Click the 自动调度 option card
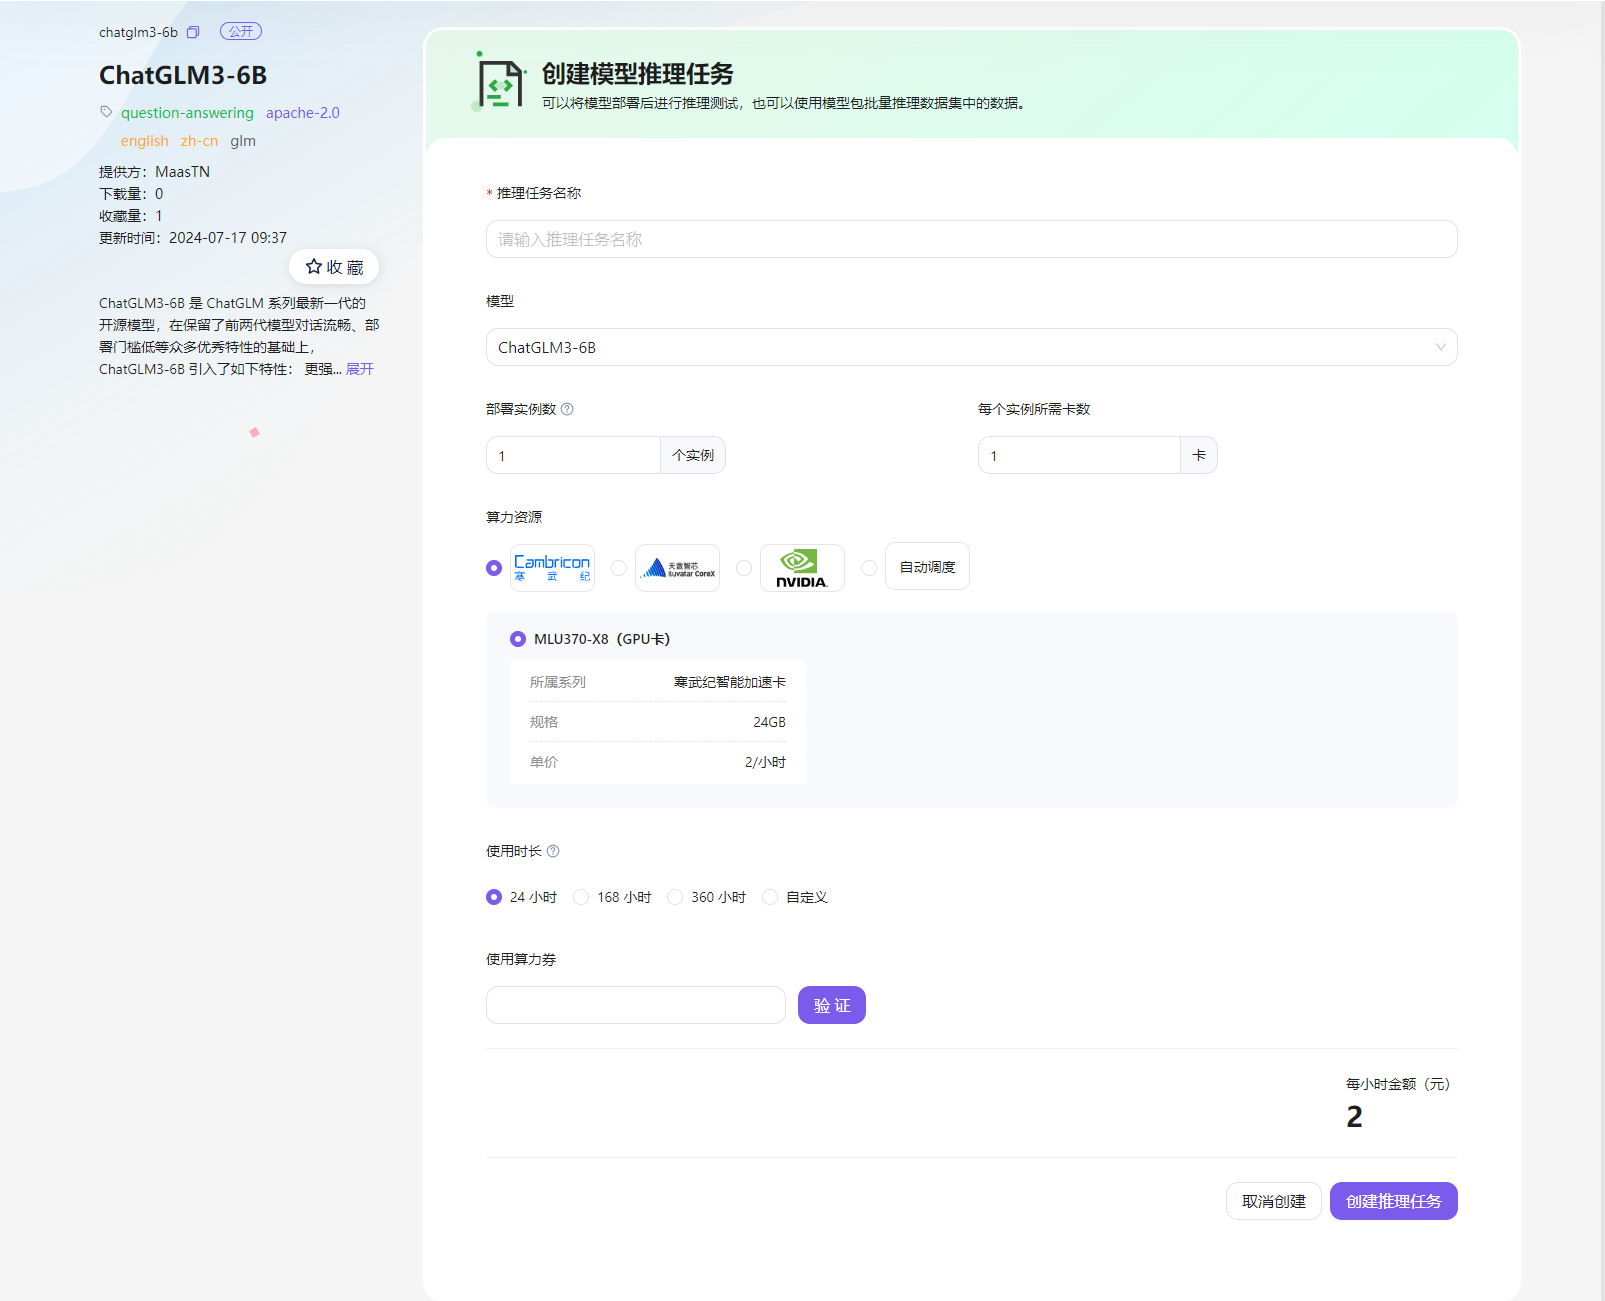This screenshot has width=1605, height=1301. (x=927, y=567)
